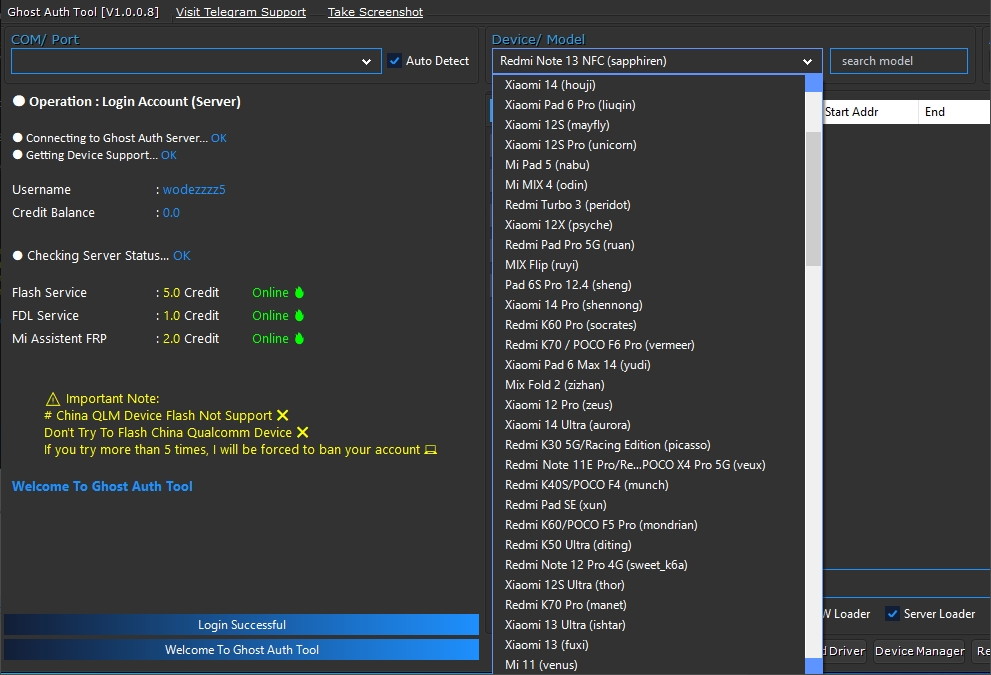Open Device Manager

tap(920, 651)
